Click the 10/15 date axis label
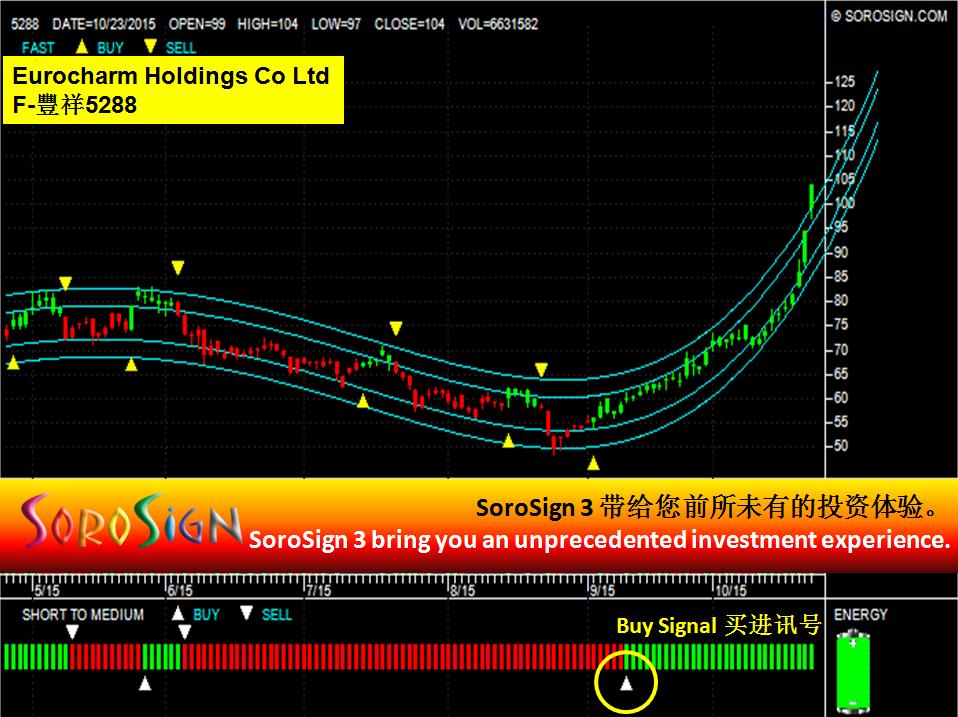The height and width of the screenshot is (717, 958). point(731,591)
